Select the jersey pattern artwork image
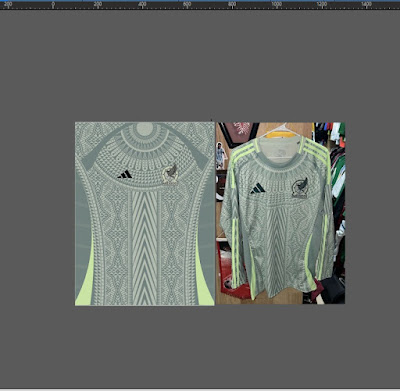Image resolution: width=400 pixels, height=391 pixels. click(145, 214)
